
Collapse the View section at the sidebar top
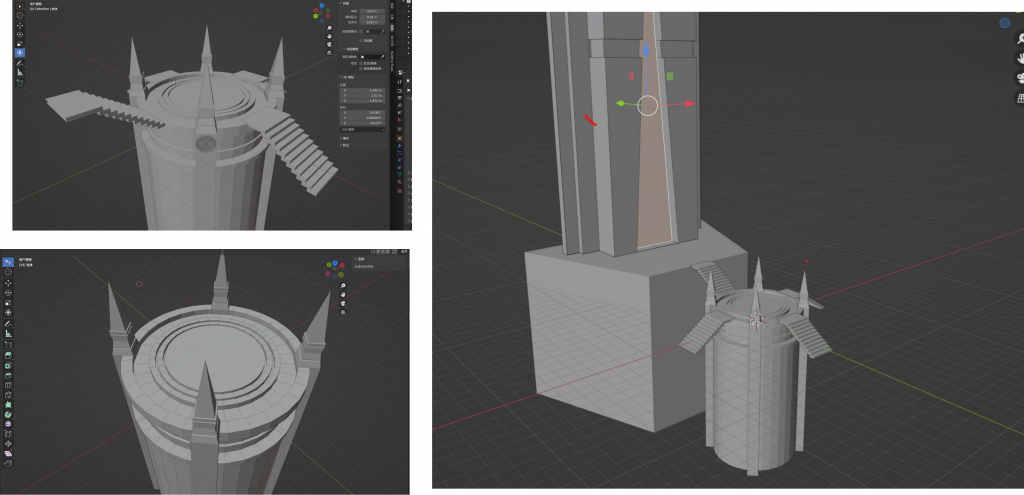pyautogui.click(x=343, y=3)
